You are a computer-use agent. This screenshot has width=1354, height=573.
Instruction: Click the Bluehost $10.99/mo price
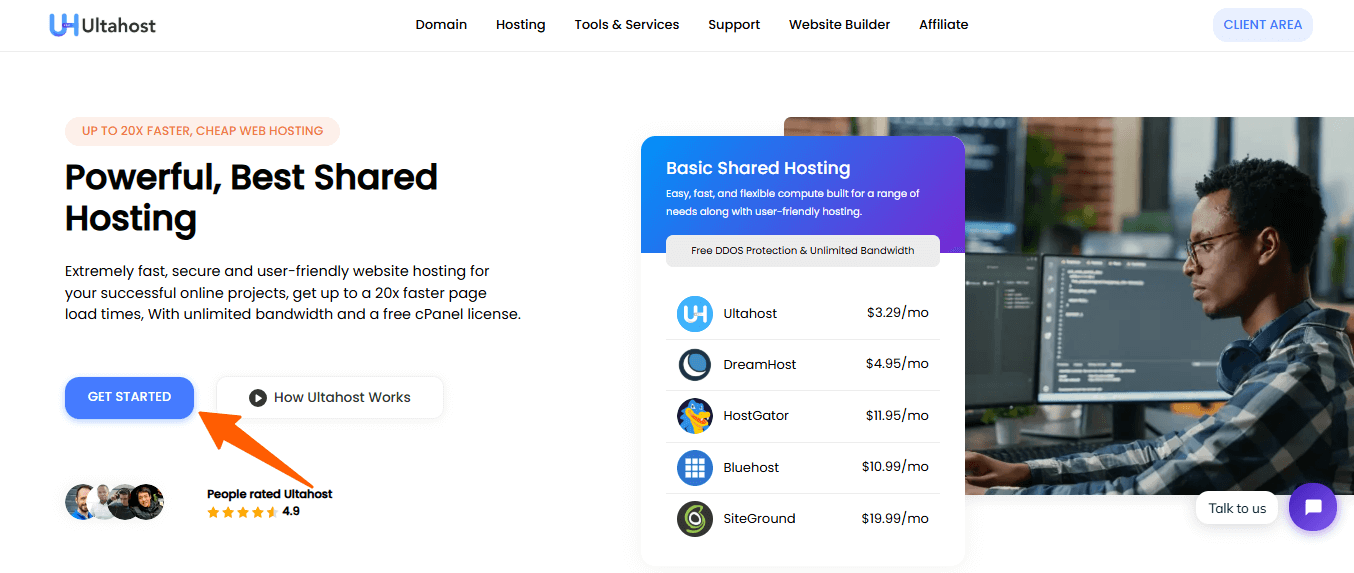(x=896, y=467)
